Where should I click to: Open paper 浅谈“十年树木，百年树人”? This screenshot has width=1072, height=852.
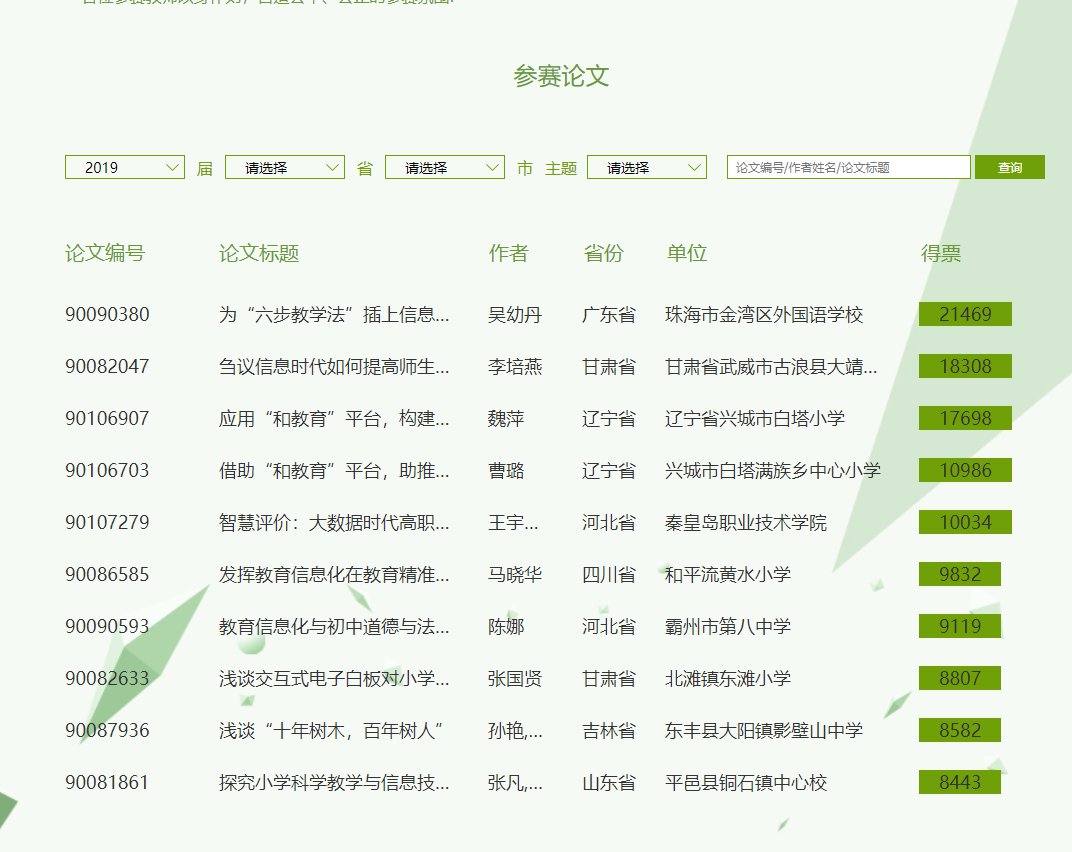point(330,731)
